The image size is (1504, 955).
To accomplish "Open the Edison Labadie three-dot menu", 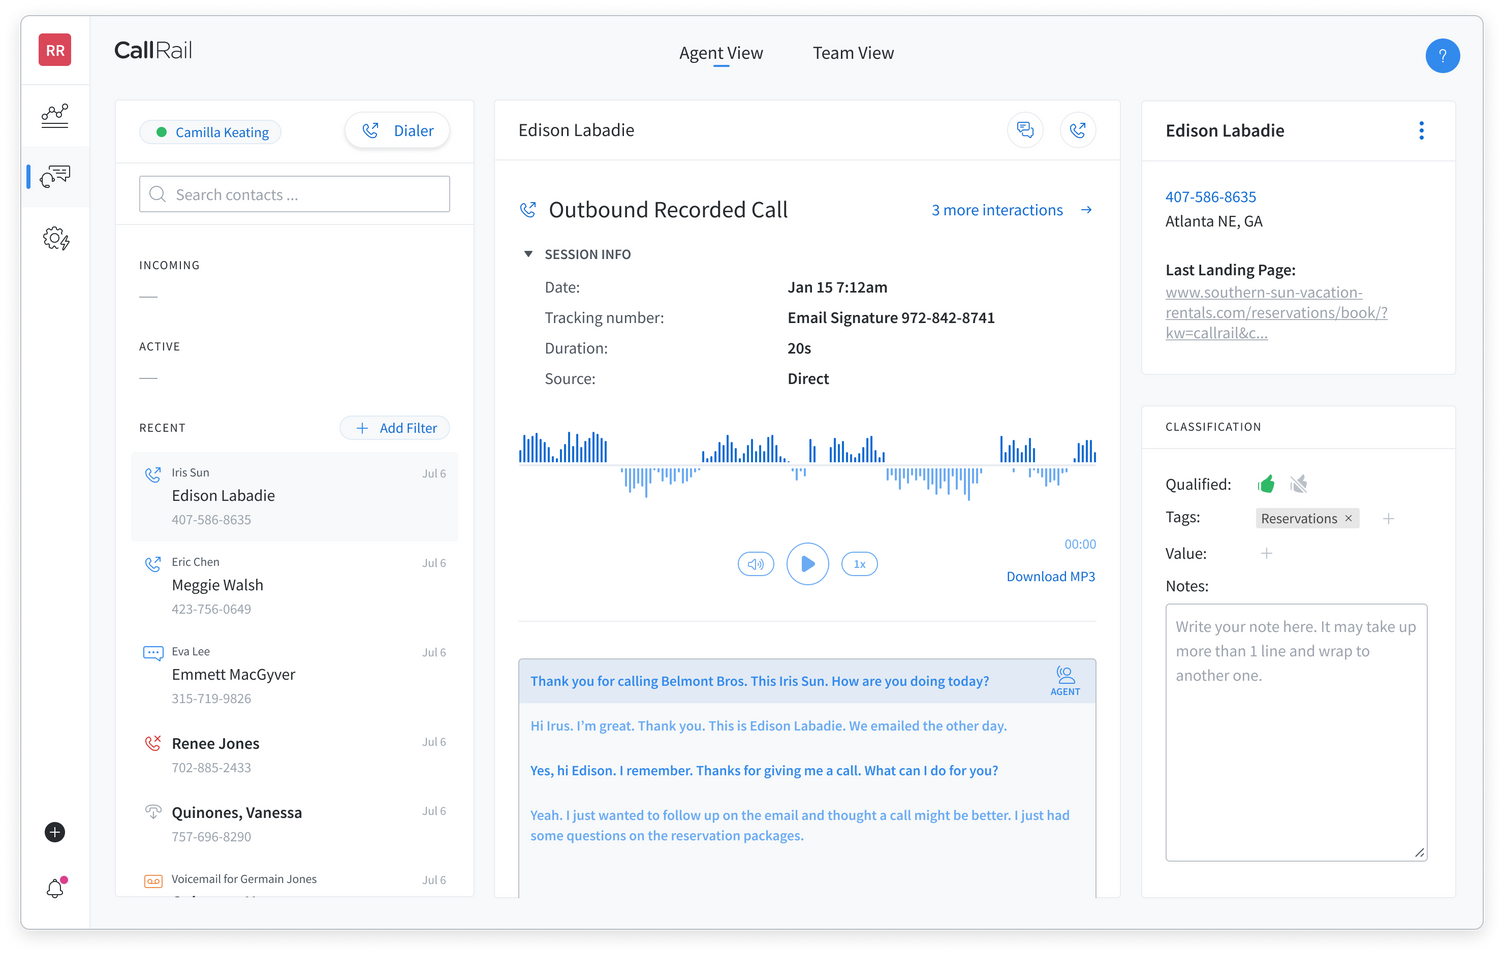I will pos(1421,130).
